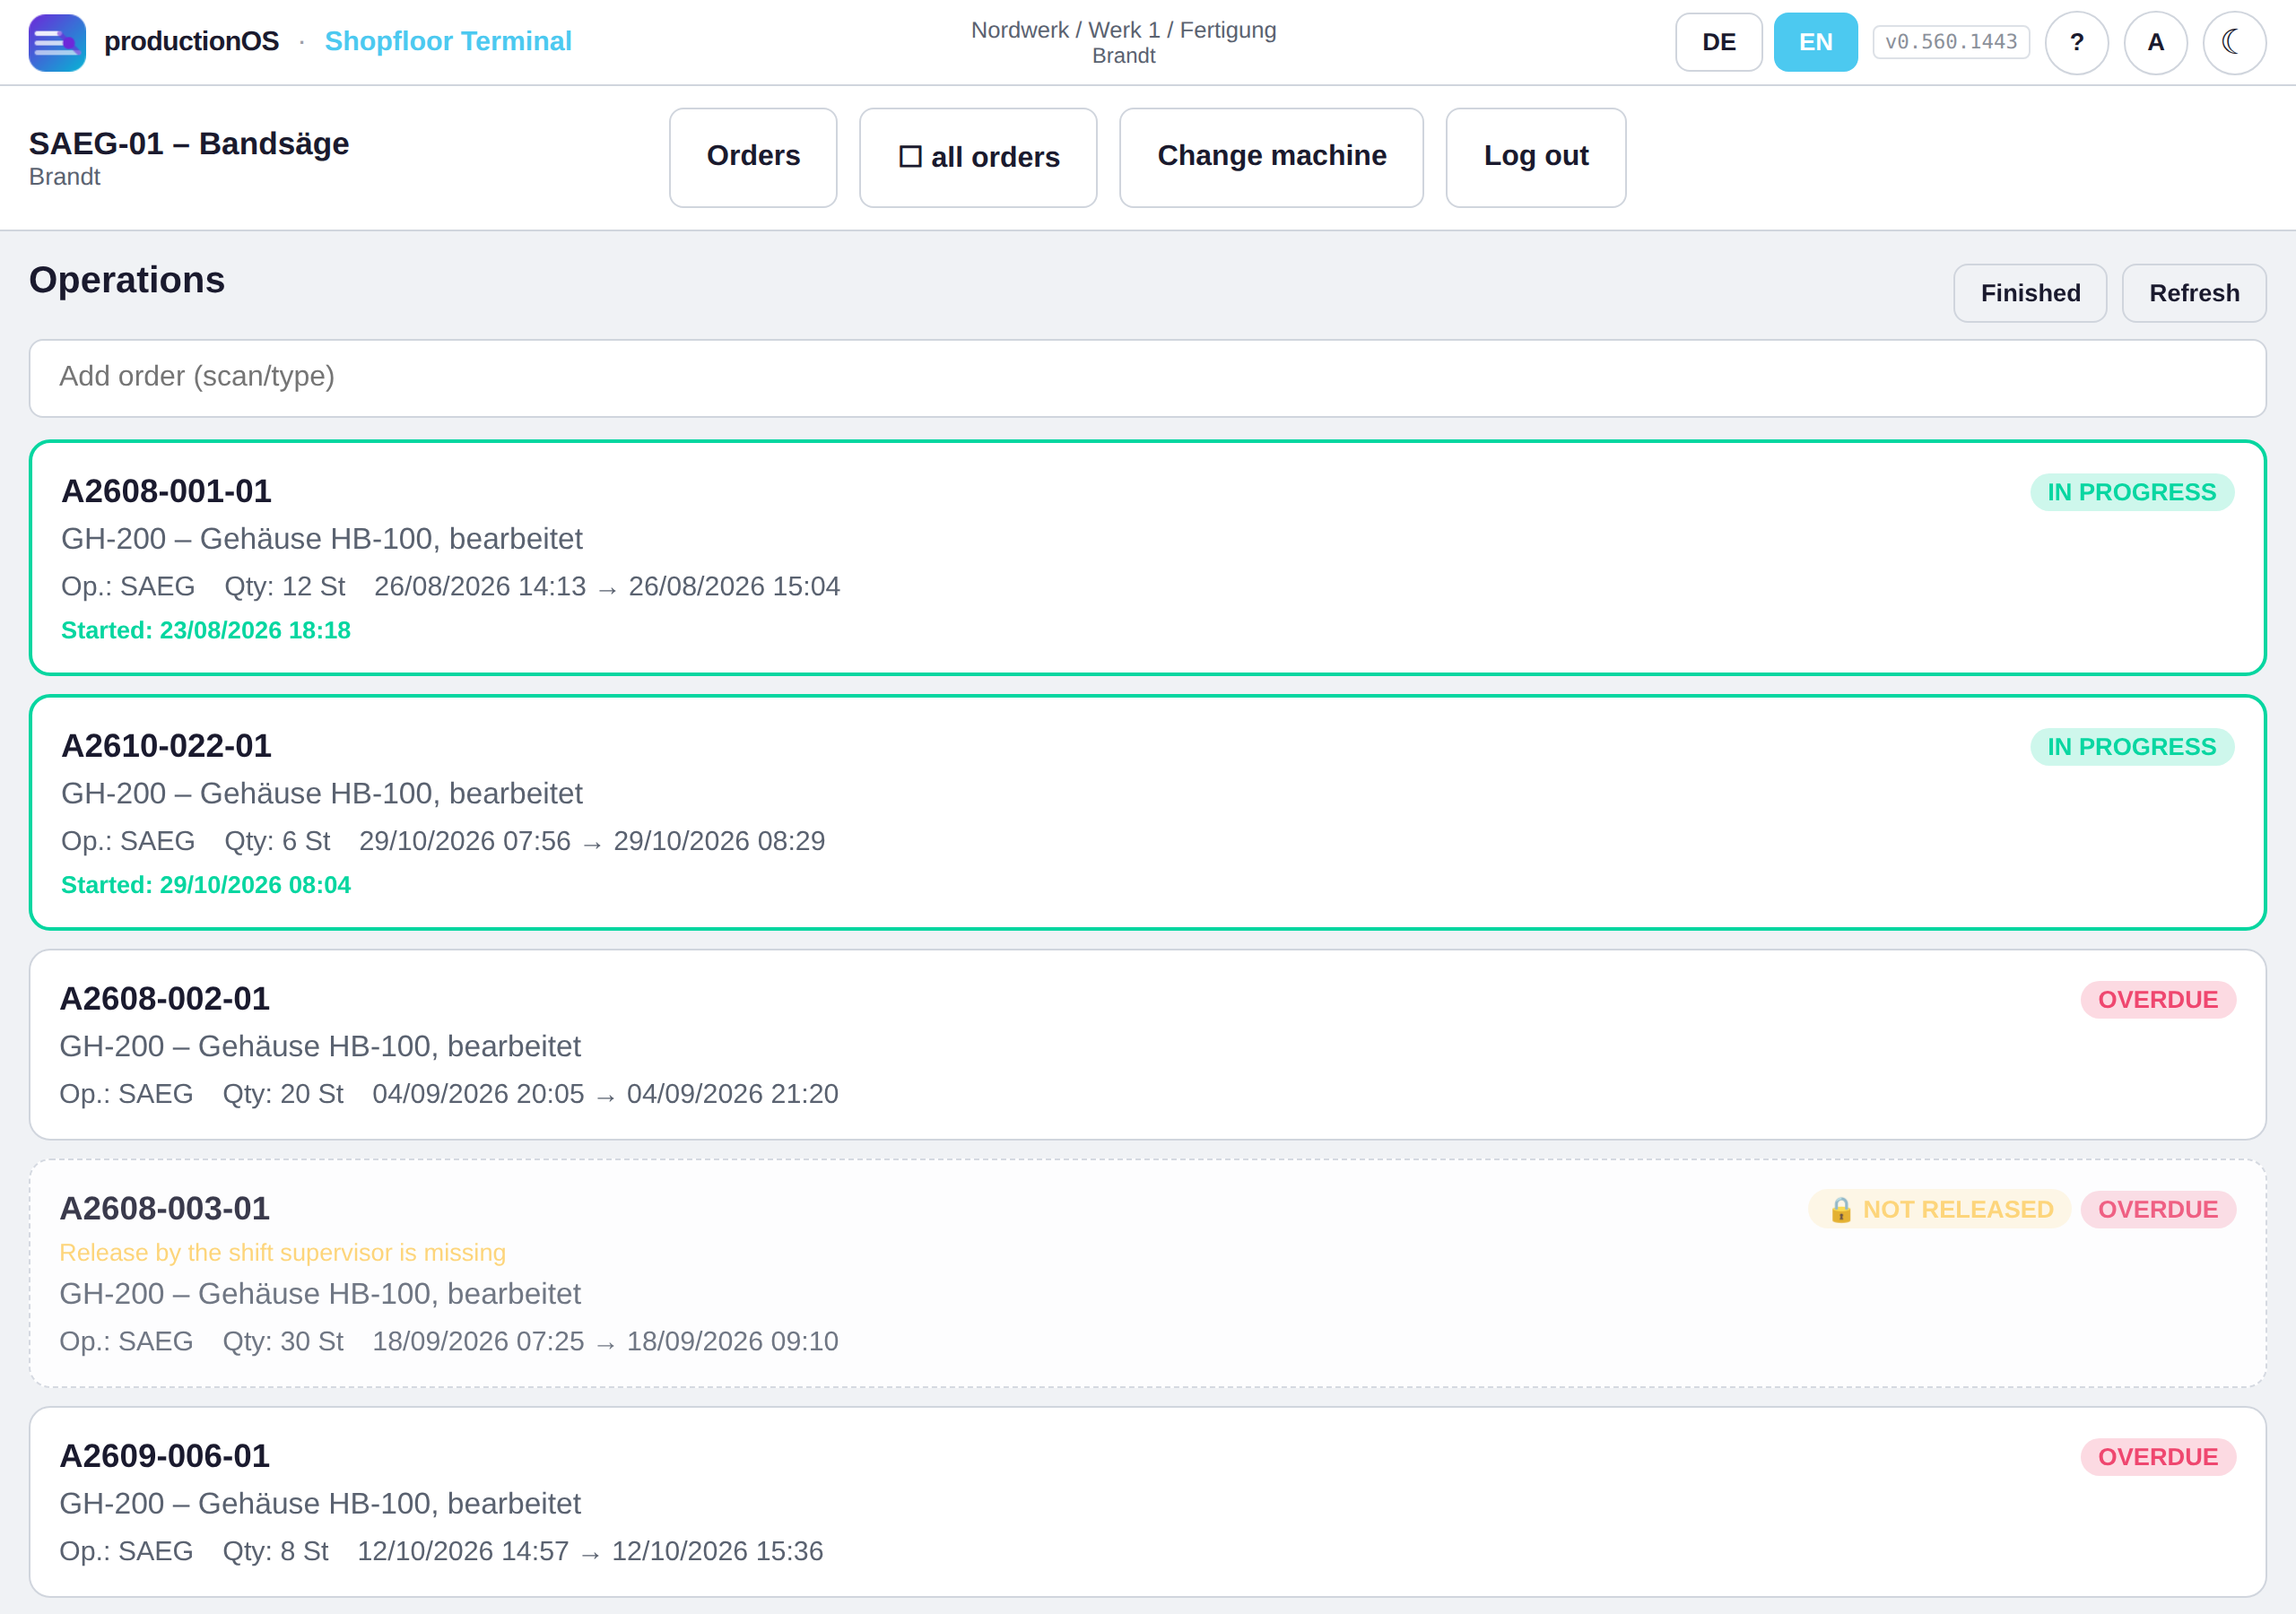The width and height of the screenshot is (2296, 1614).
Task: Focus the Add order scan/type field
Action: pos(1148,378)
